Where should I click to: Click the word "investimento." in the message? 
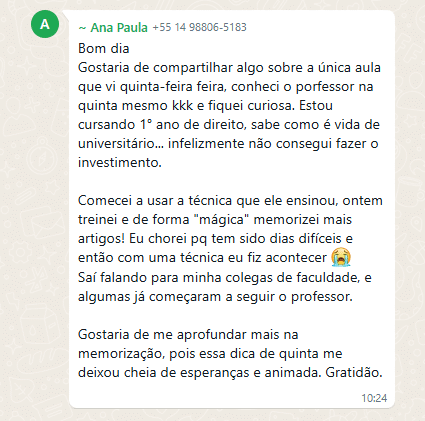[120, 163]
